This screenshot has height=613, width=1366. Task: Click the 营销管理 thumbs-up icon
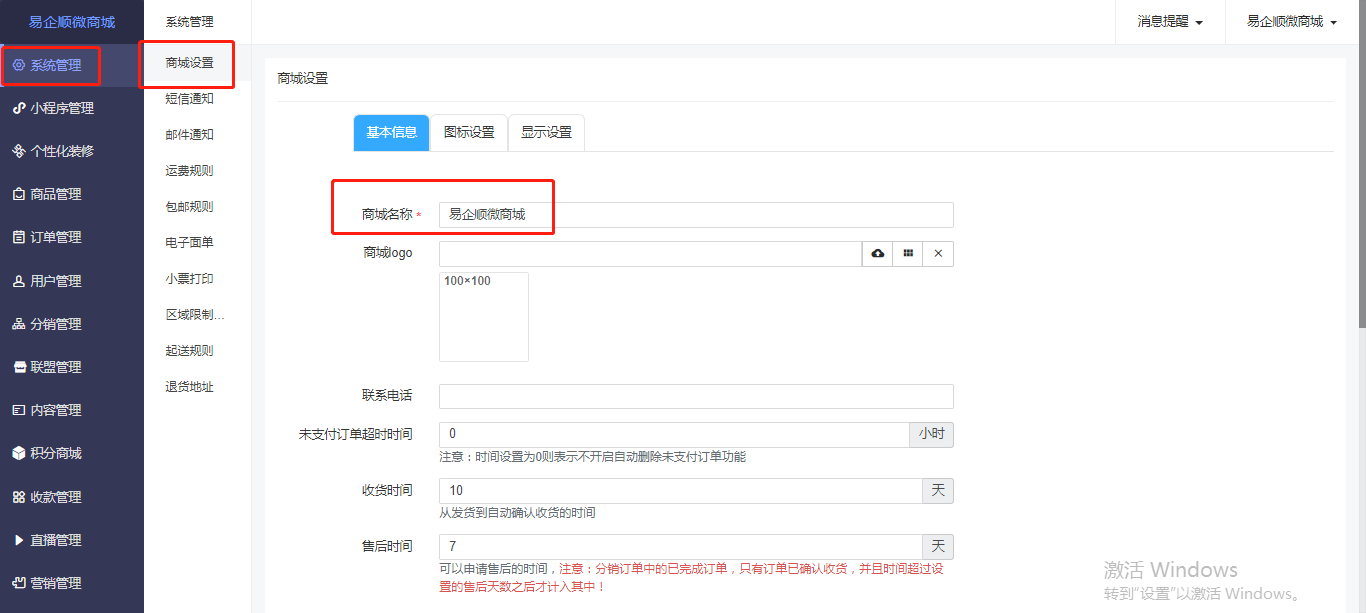(18, 583)
